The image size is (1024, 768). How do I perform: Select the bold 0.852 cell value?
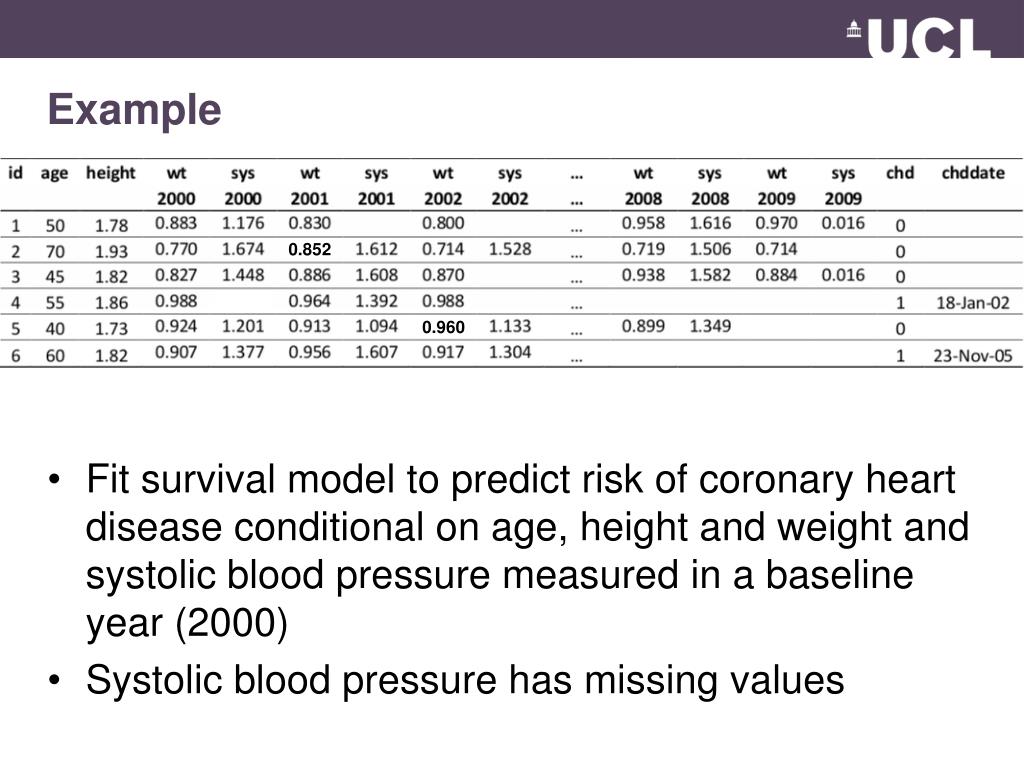pos(310,249)
